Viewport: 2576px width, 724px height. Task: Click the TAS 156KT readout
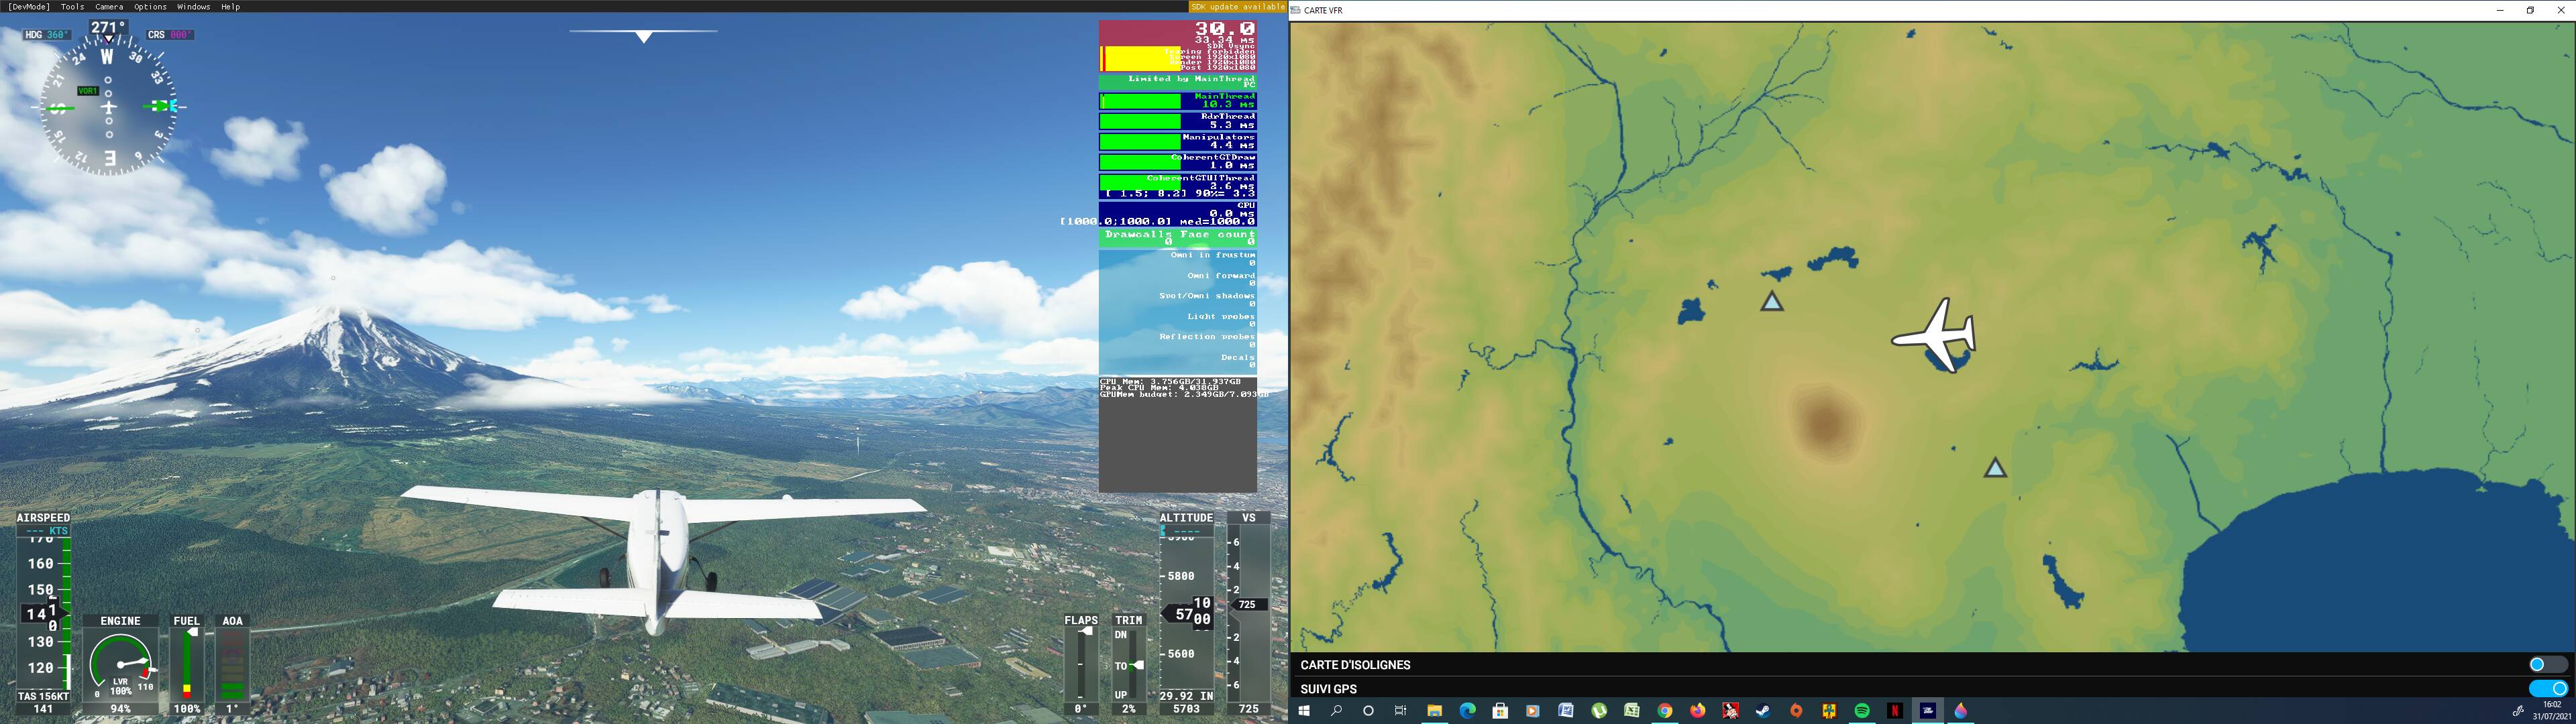tap(43, 696)
